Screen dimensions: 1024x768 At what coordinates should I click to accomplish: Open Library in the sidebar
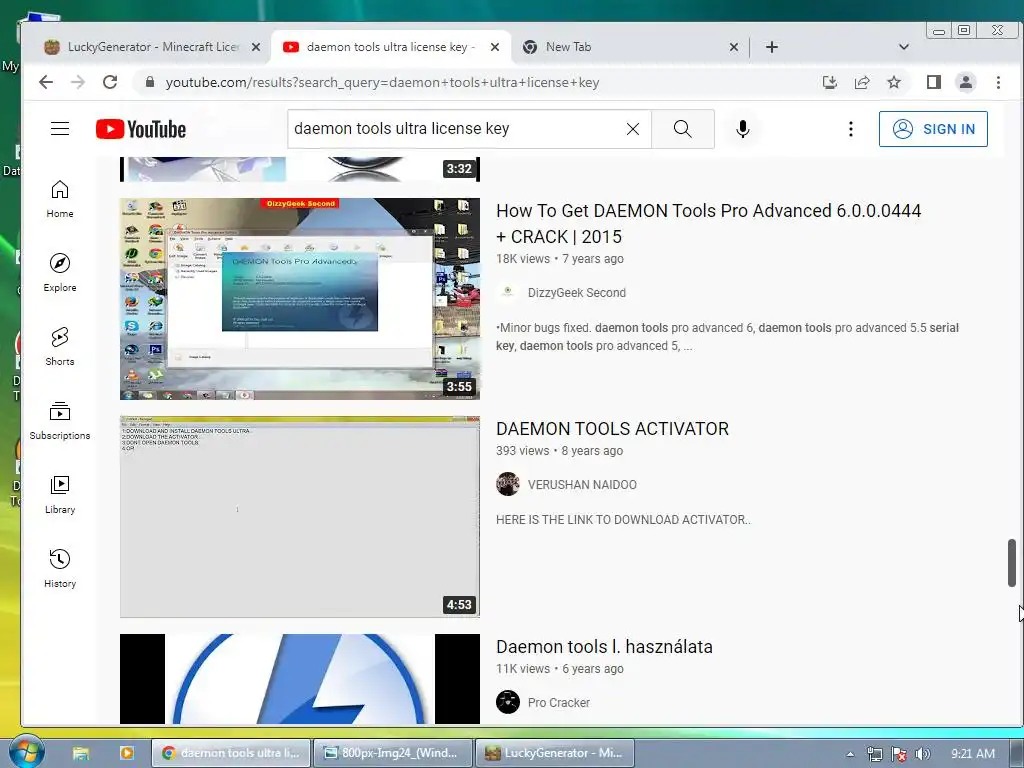[x=60, y=495]
